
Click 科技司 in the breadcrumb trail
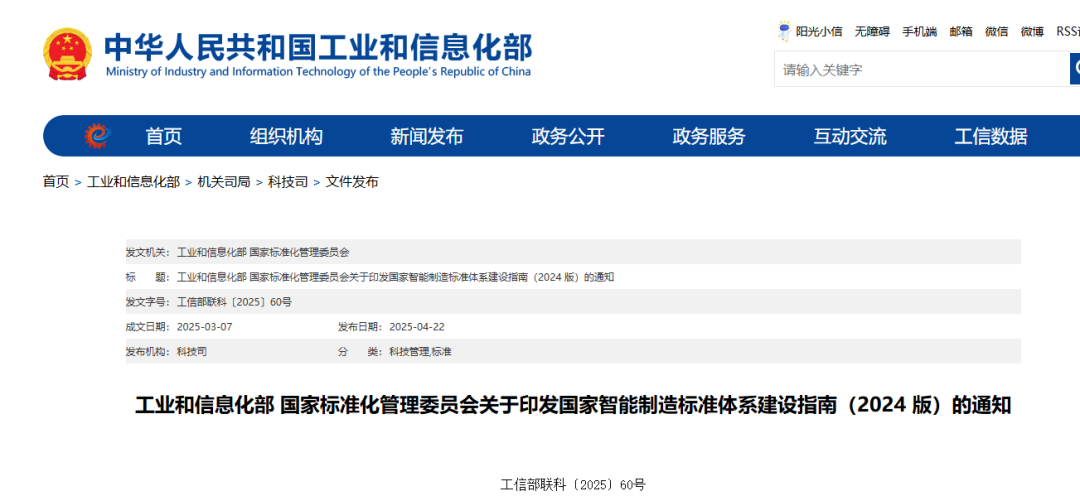pos(288,182)
